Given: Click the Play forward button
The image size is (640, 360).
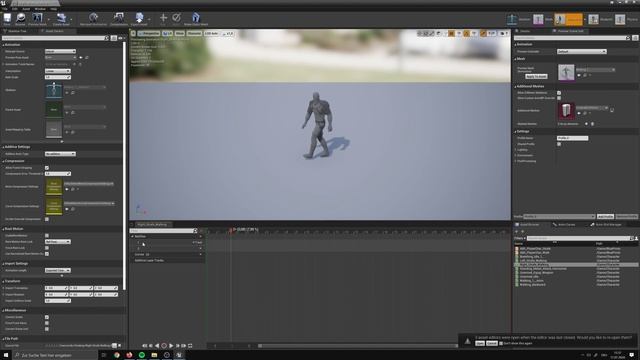Looking at the screenshot, I should pyautogui.click(x=171, y=346).
